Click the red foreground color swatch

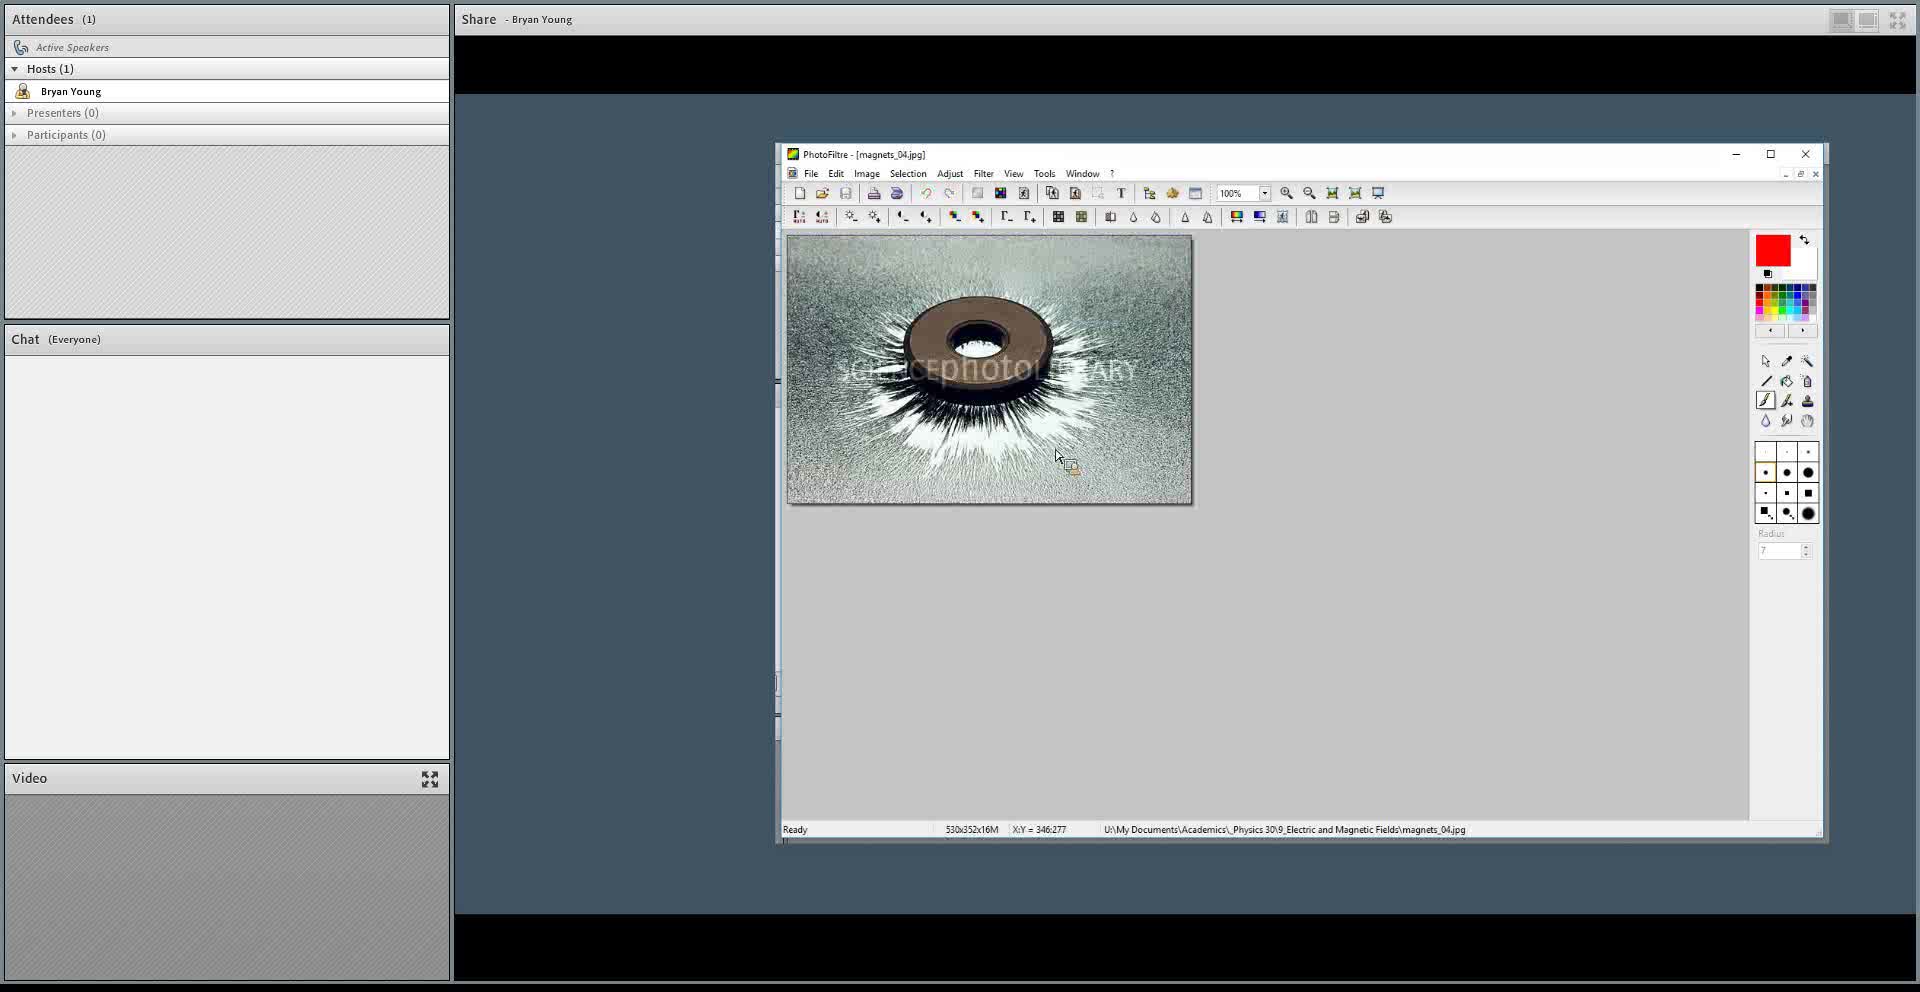pyautogui.click(x=1773, y=251)
